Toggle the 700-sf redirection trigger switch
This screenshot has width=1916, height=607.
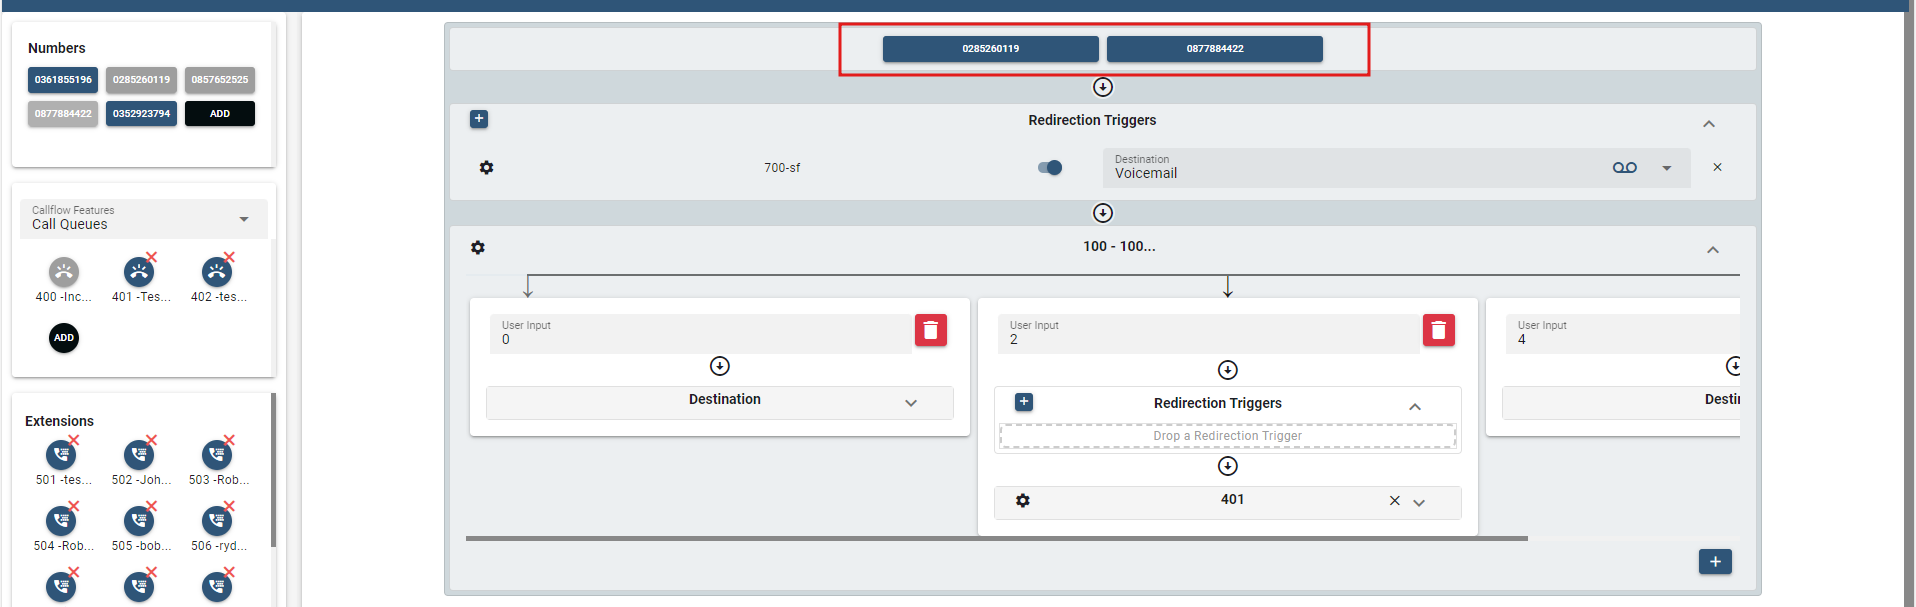(1050, 168)
